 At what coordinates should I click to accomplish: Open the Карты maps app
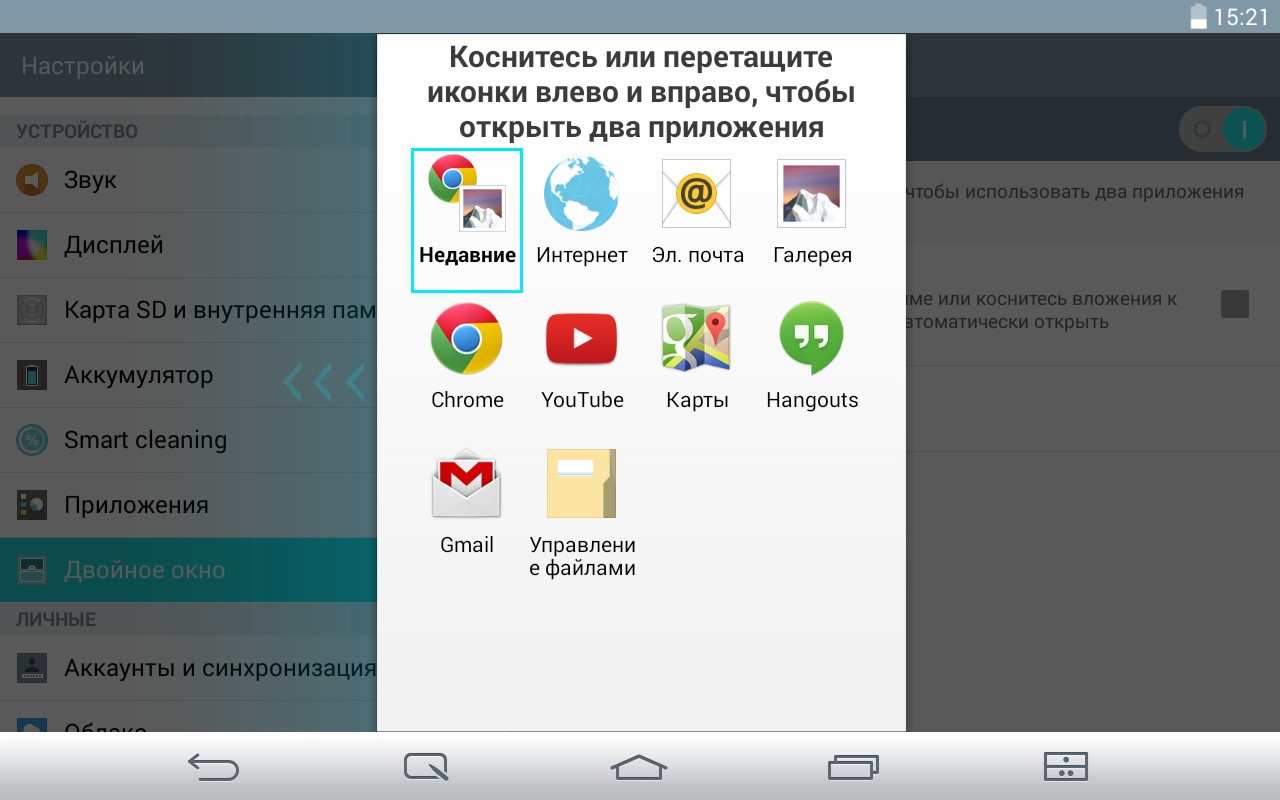(697, 340)
